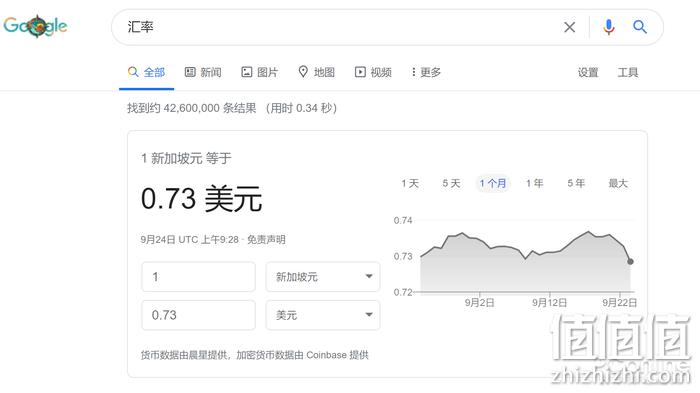Click the blue magnifier search icon
This screenshot has height=393, width=700.
click(640, 27)
